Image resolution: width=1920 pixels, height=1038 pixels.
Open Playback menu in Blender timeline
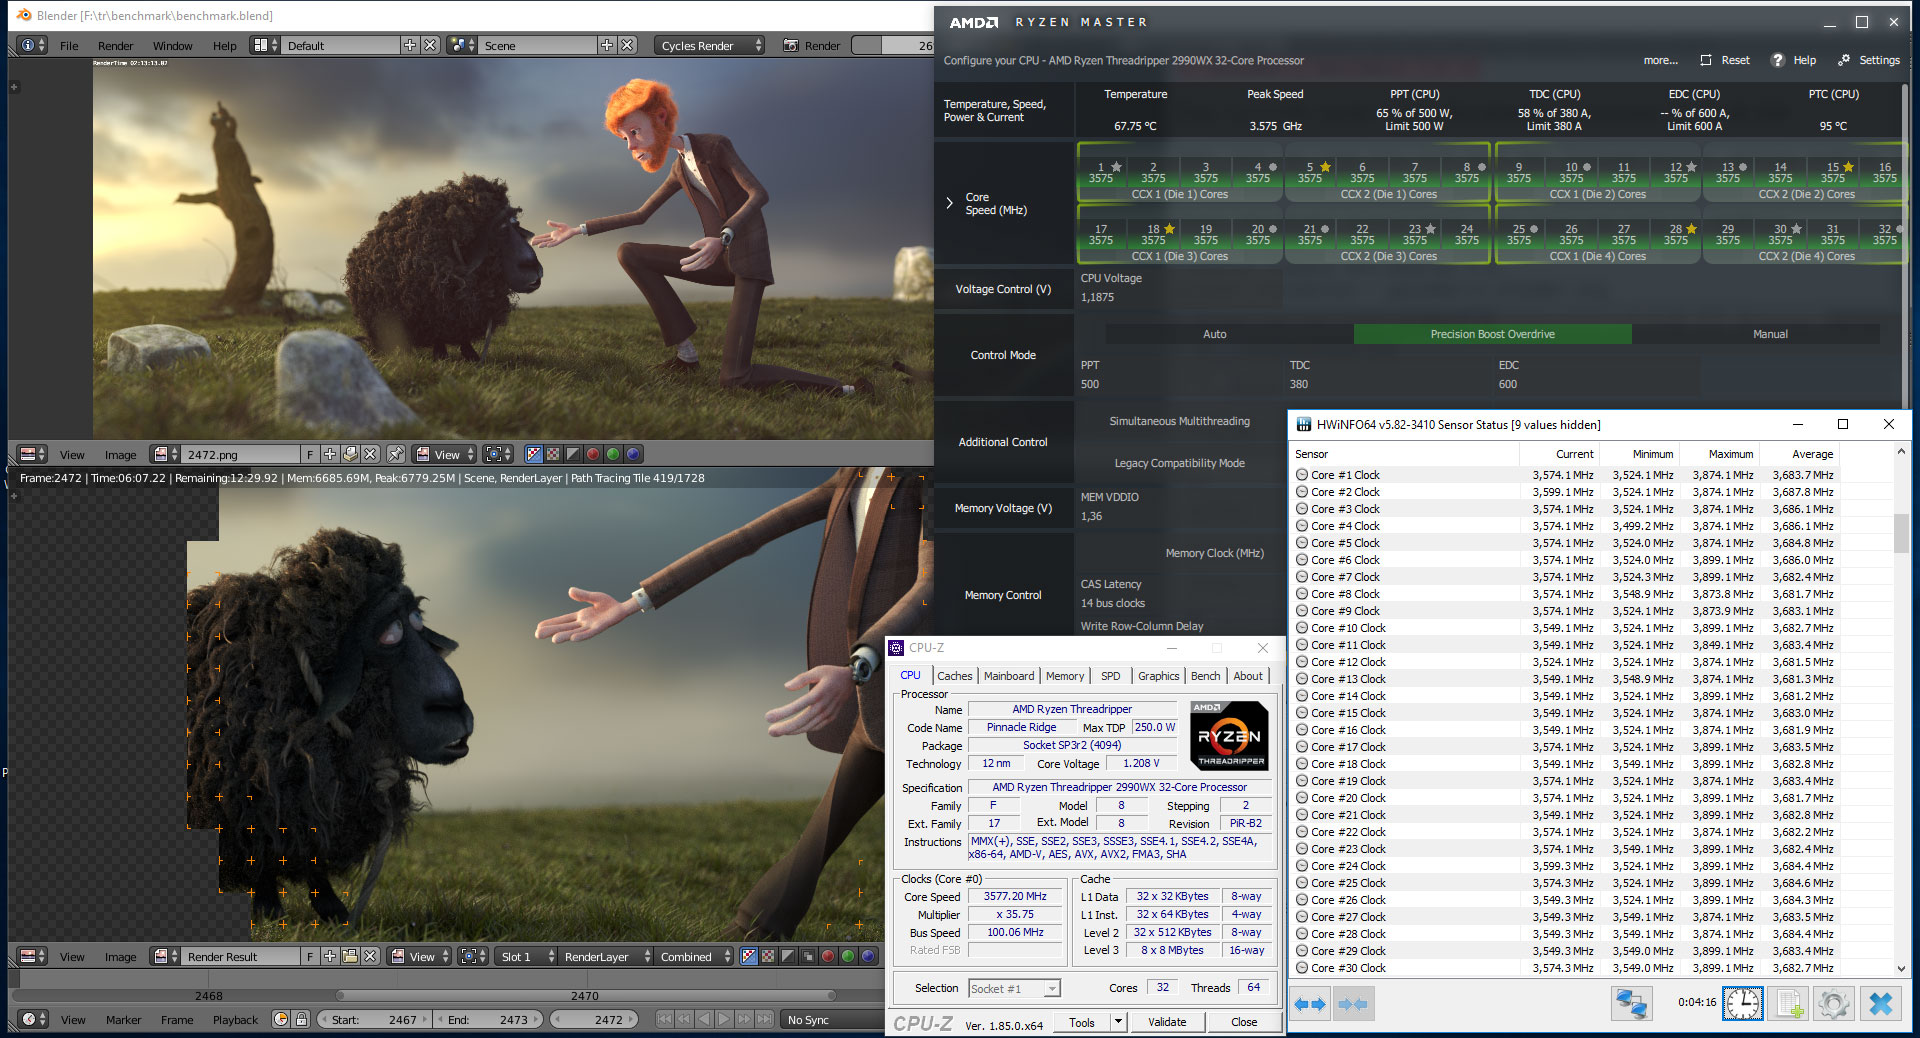point(235,1019)
